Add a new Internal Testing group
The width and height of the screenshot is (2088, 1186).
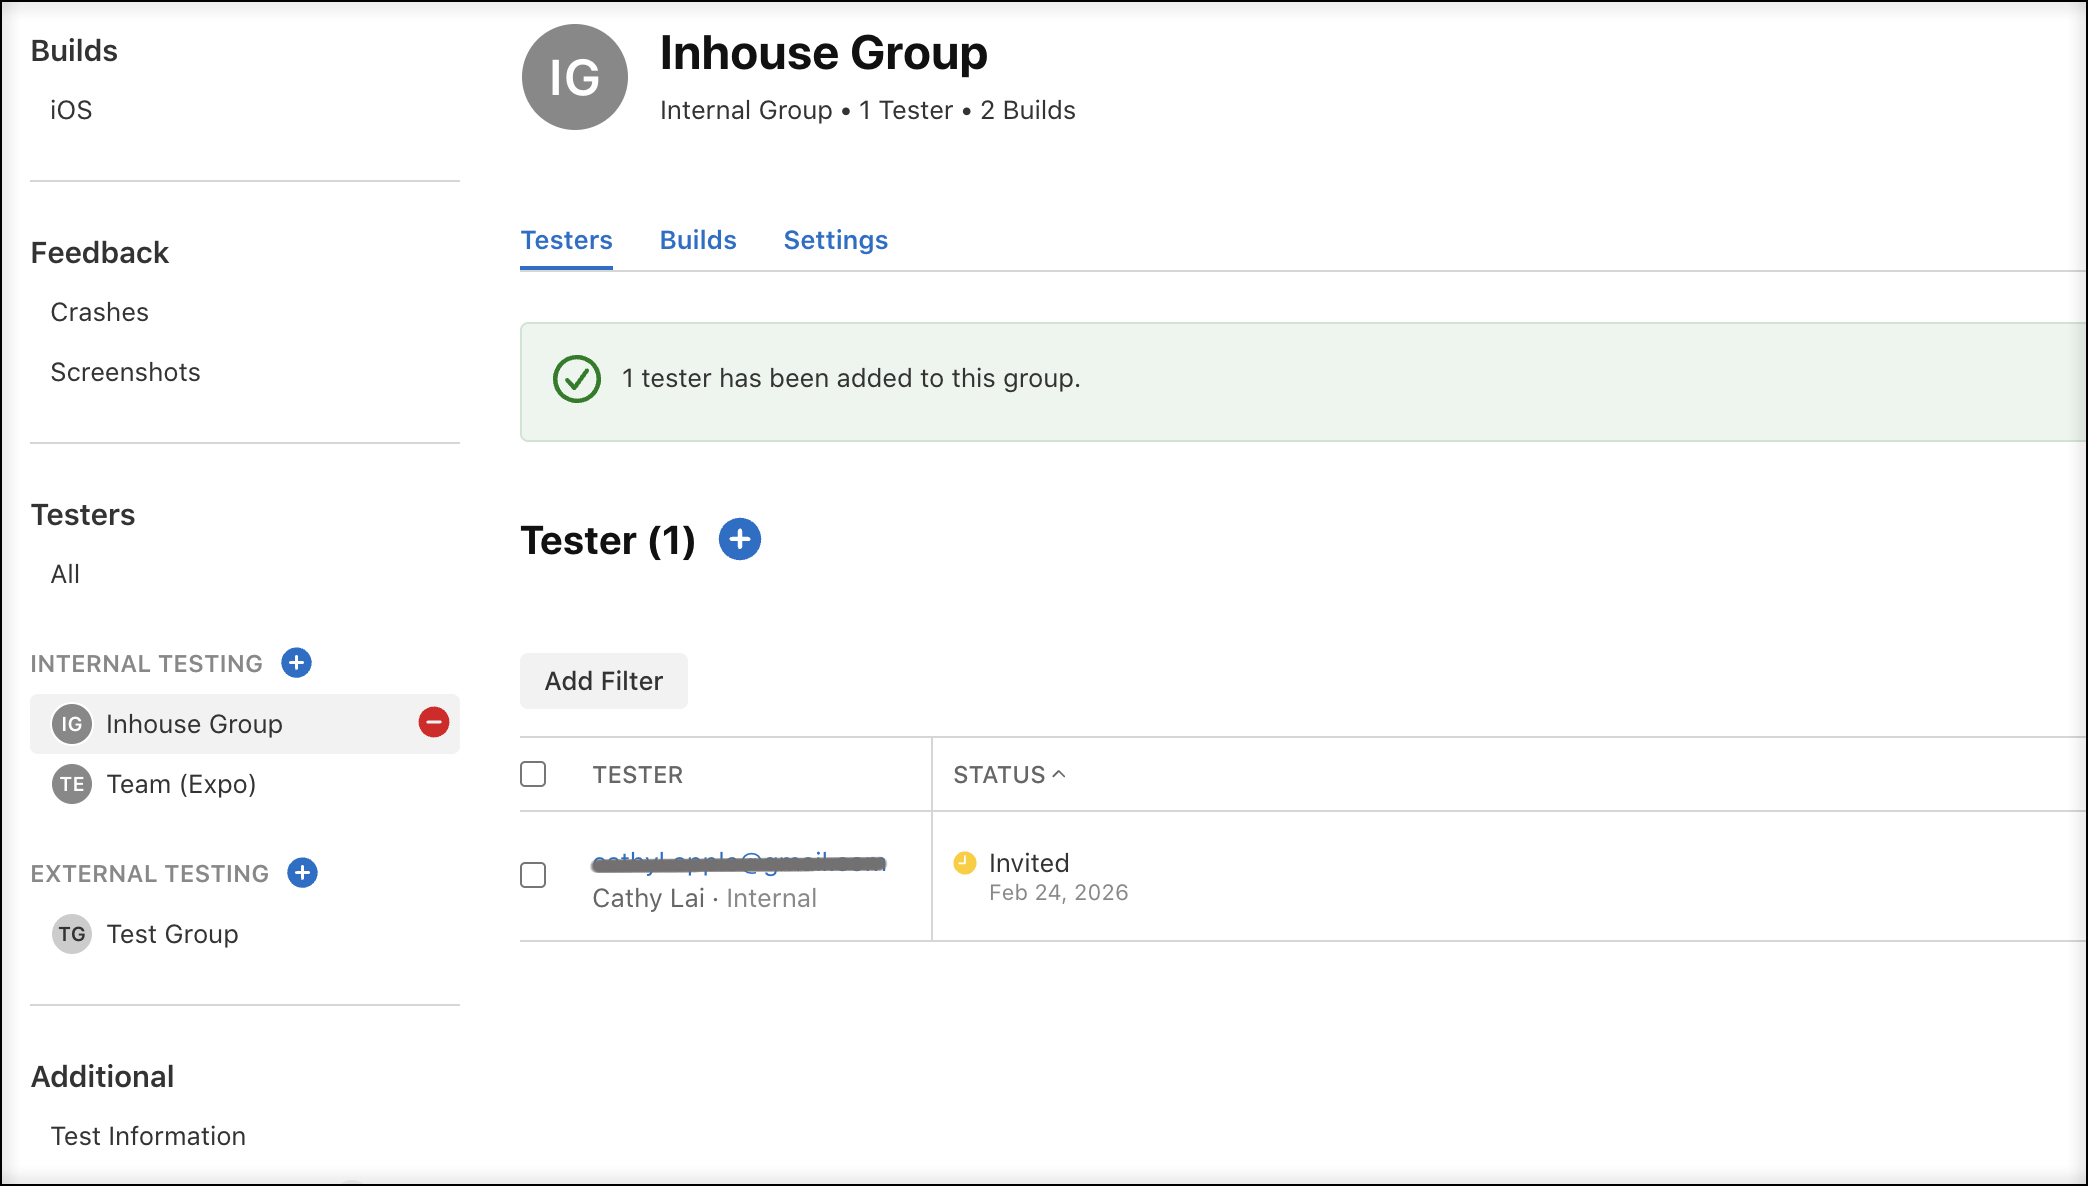pos(296,663)
